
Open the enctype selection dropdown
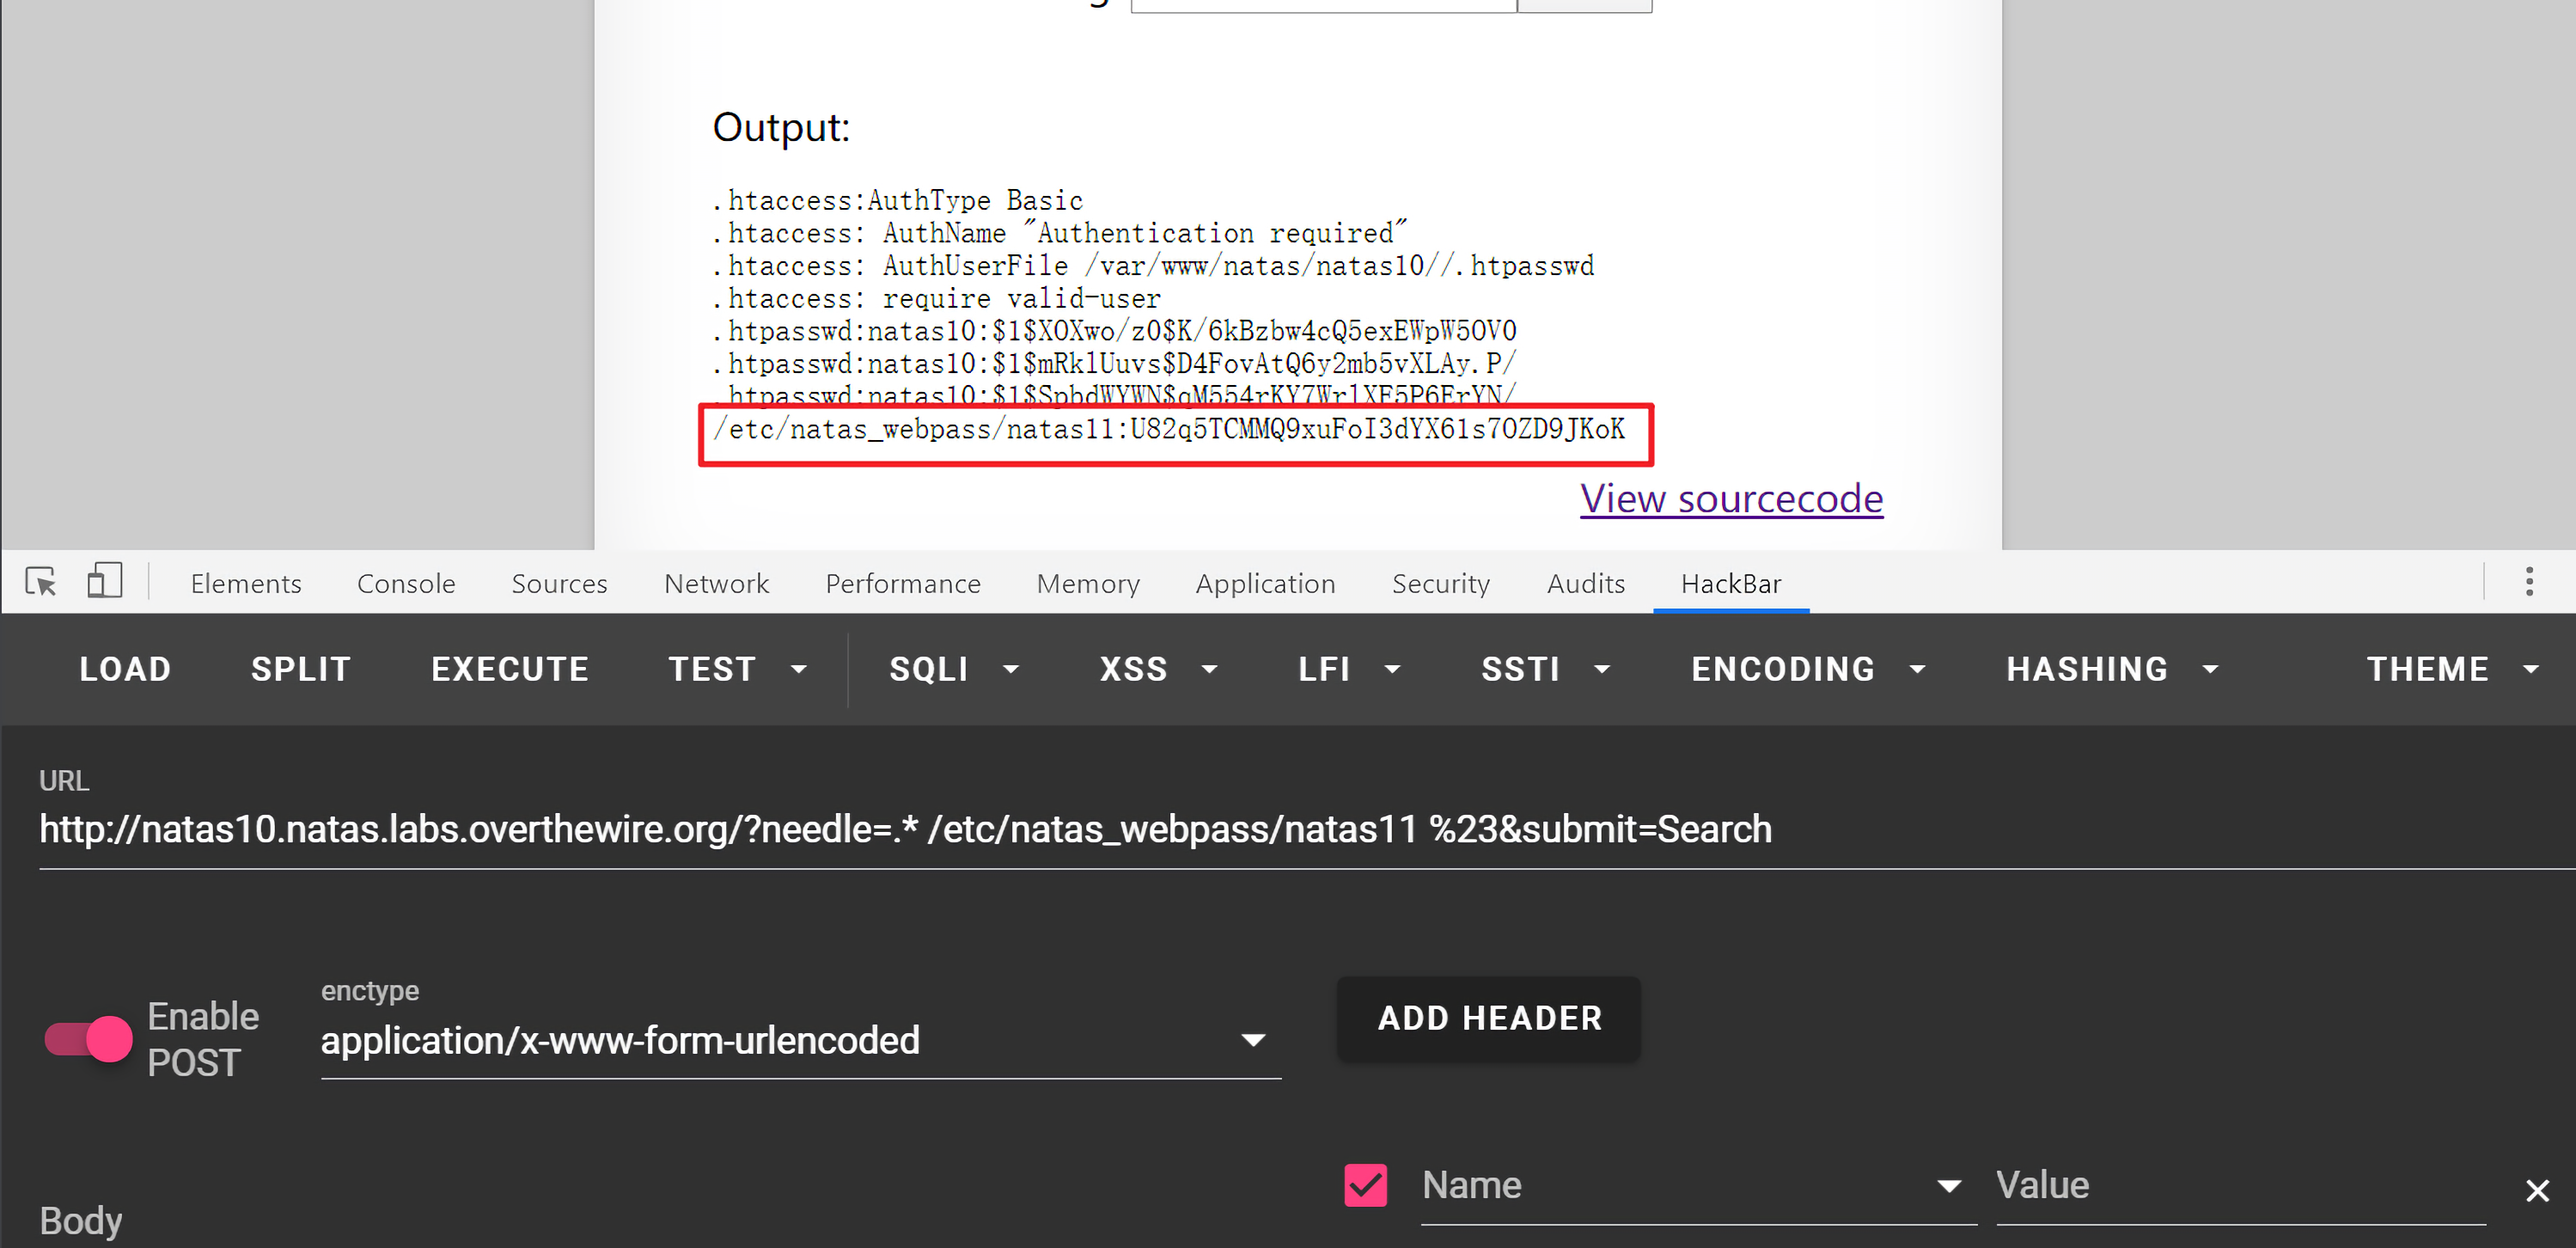click(x=800, y=1040)
